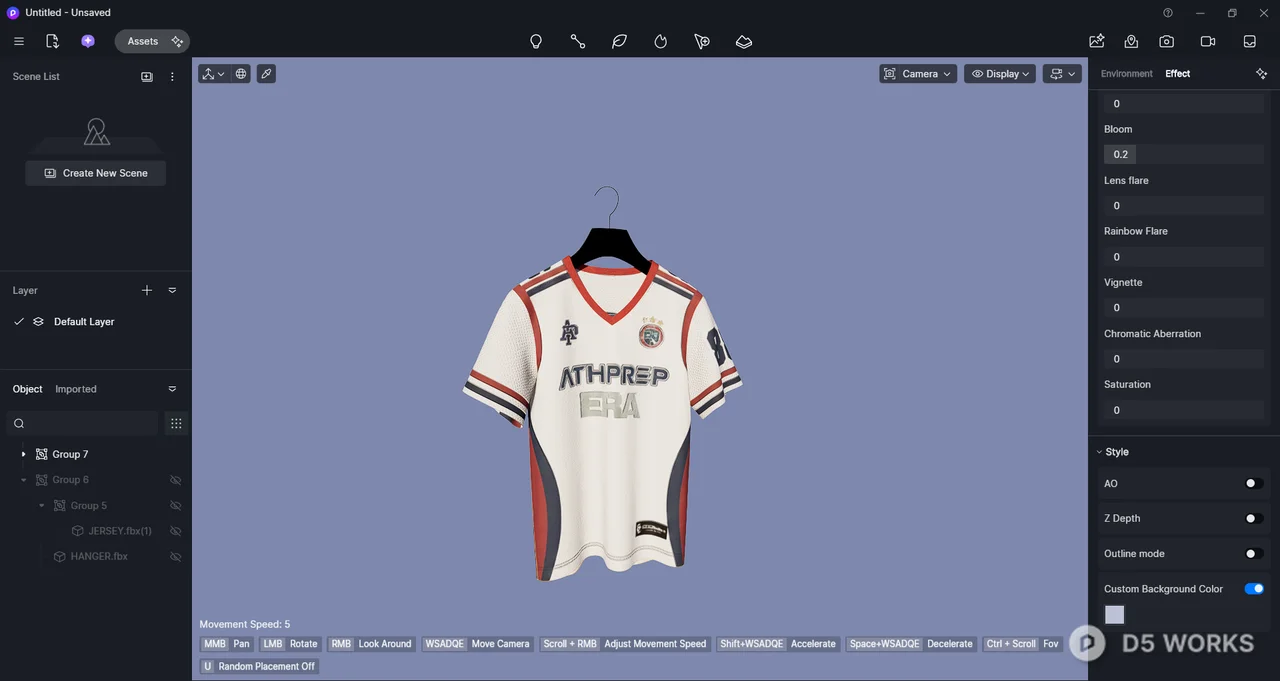This screenshot has width=1280, height=681.
Task: Open the Layer panel dropdown arrow
Action: 172,290
